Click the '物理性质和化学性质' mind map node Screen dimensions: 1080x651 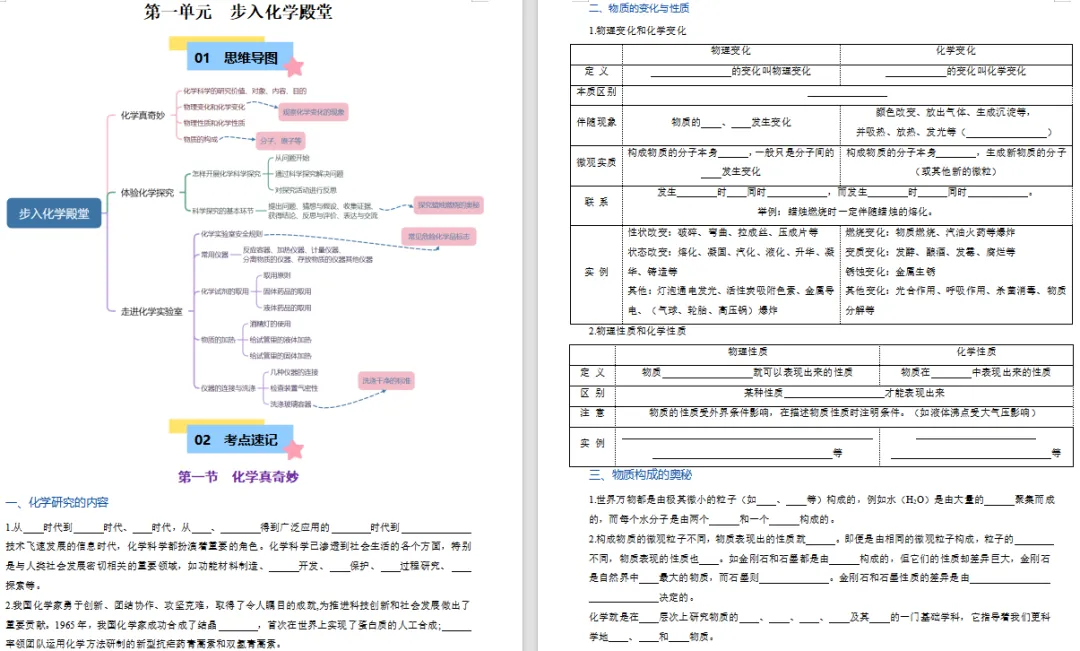pyautogui.click(x=214, y=123)
